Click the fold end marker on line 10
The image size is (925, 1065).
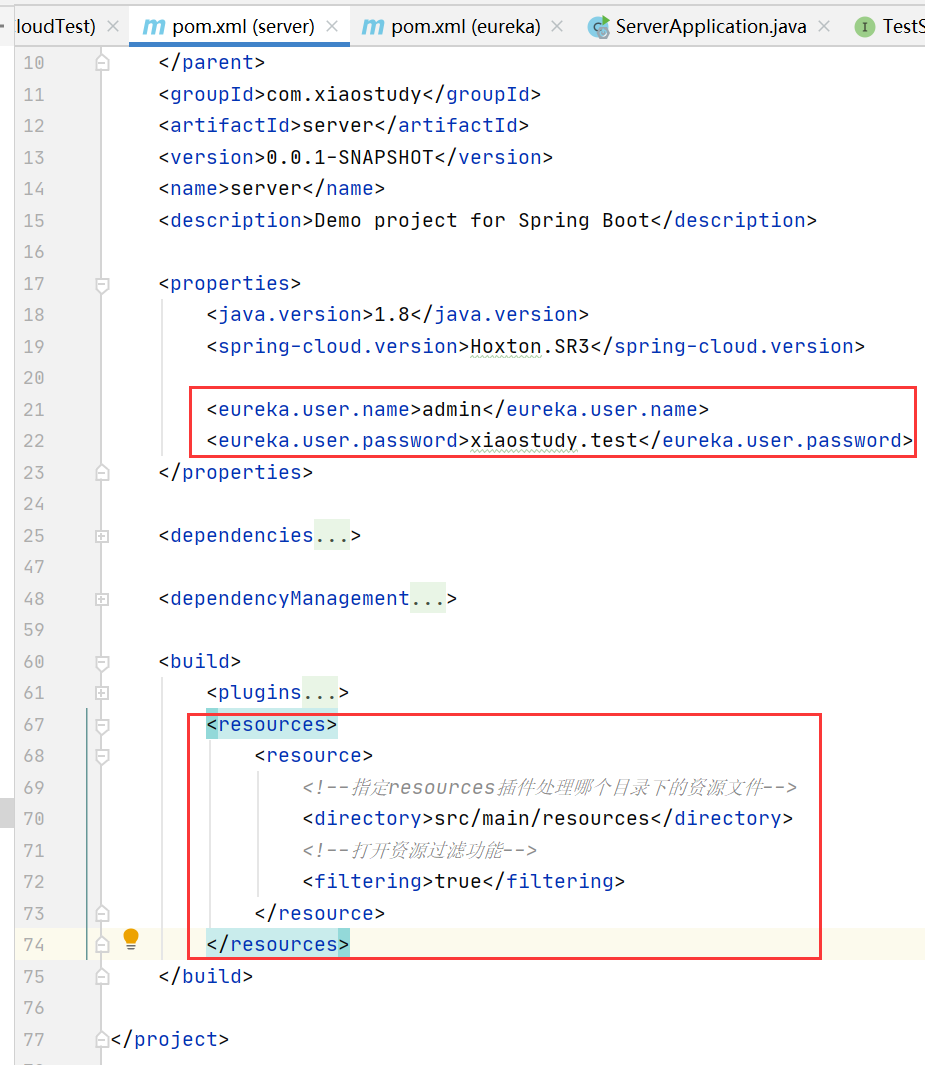pyautogui.click(x=102, y=62)
